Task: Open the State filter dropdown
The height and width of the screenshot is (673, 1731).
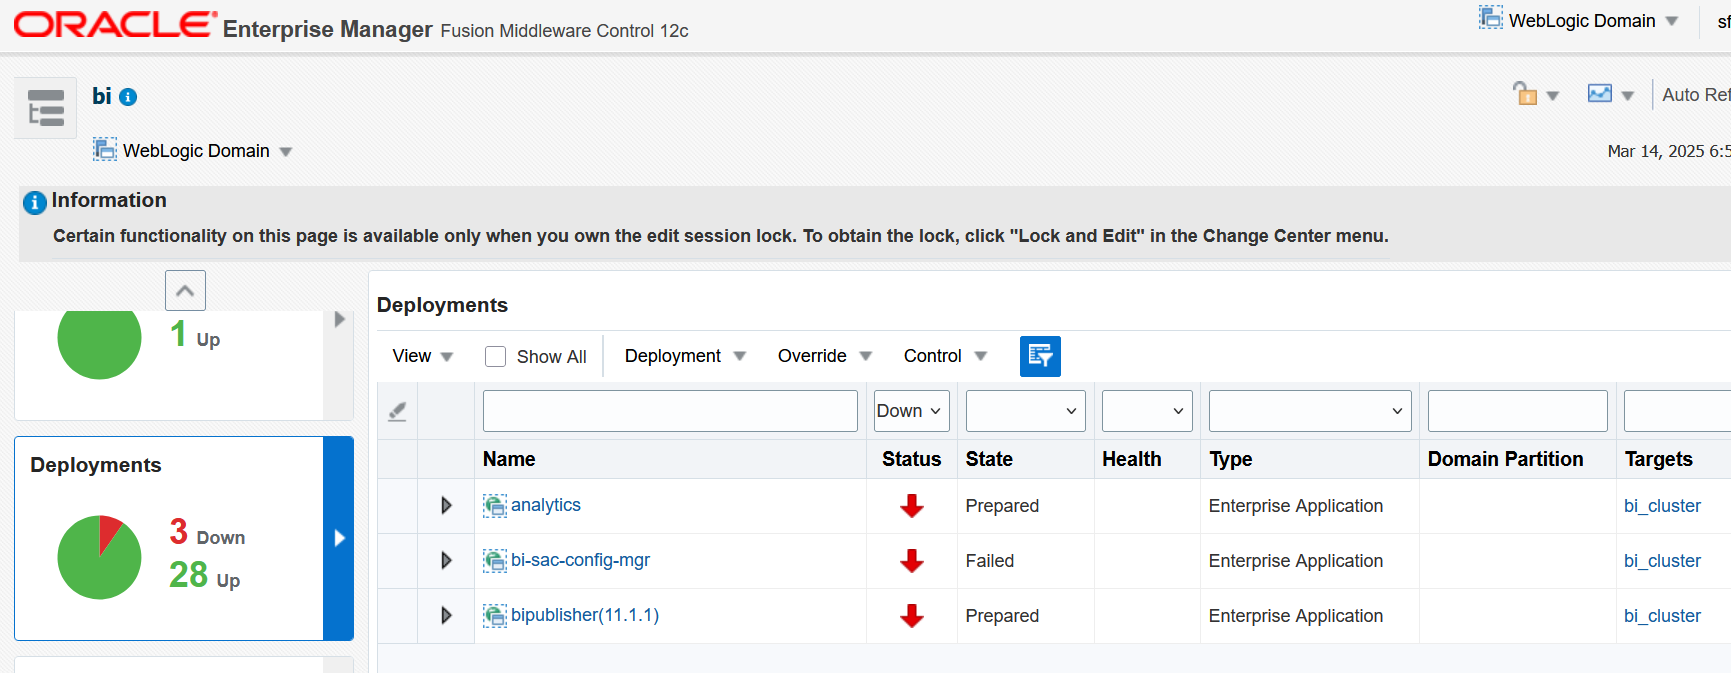Action: [x=1026, y=411]
